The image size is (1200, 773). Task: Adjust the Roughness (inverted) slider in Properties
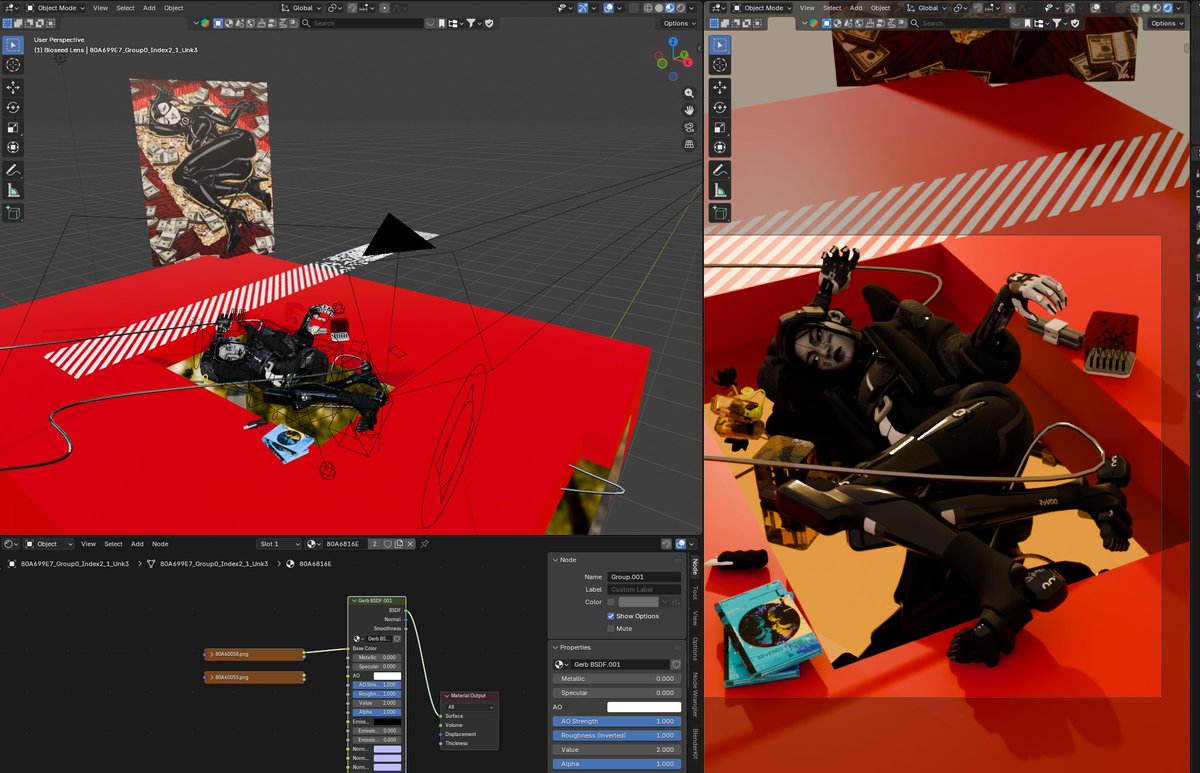(617, 735)
